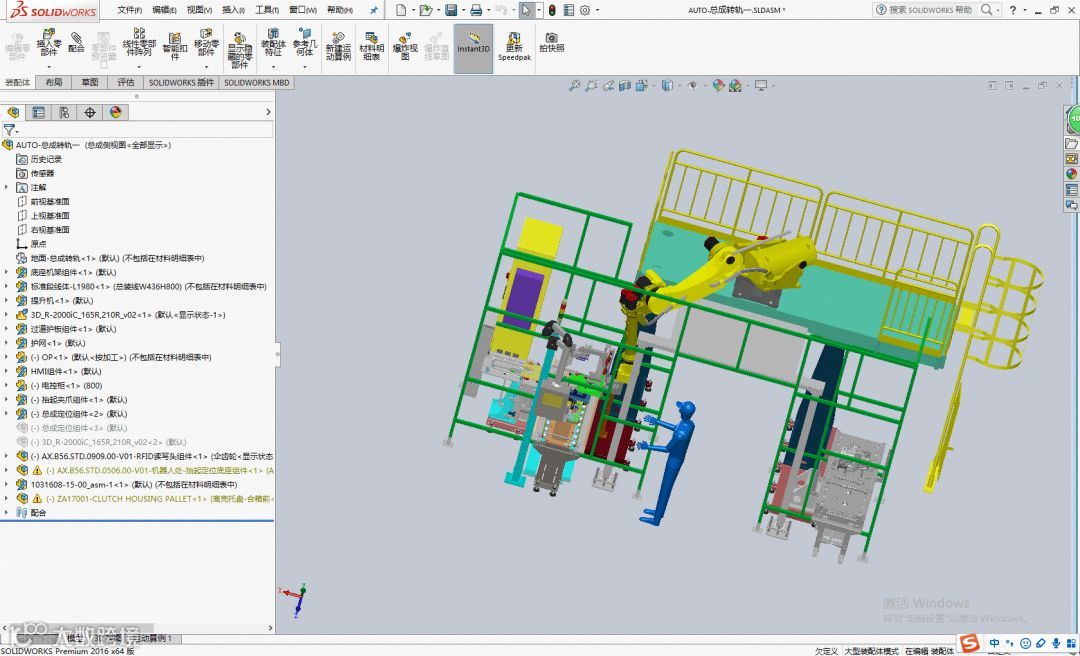Open the ConfigurationManager tab icon

coord(64,112)
